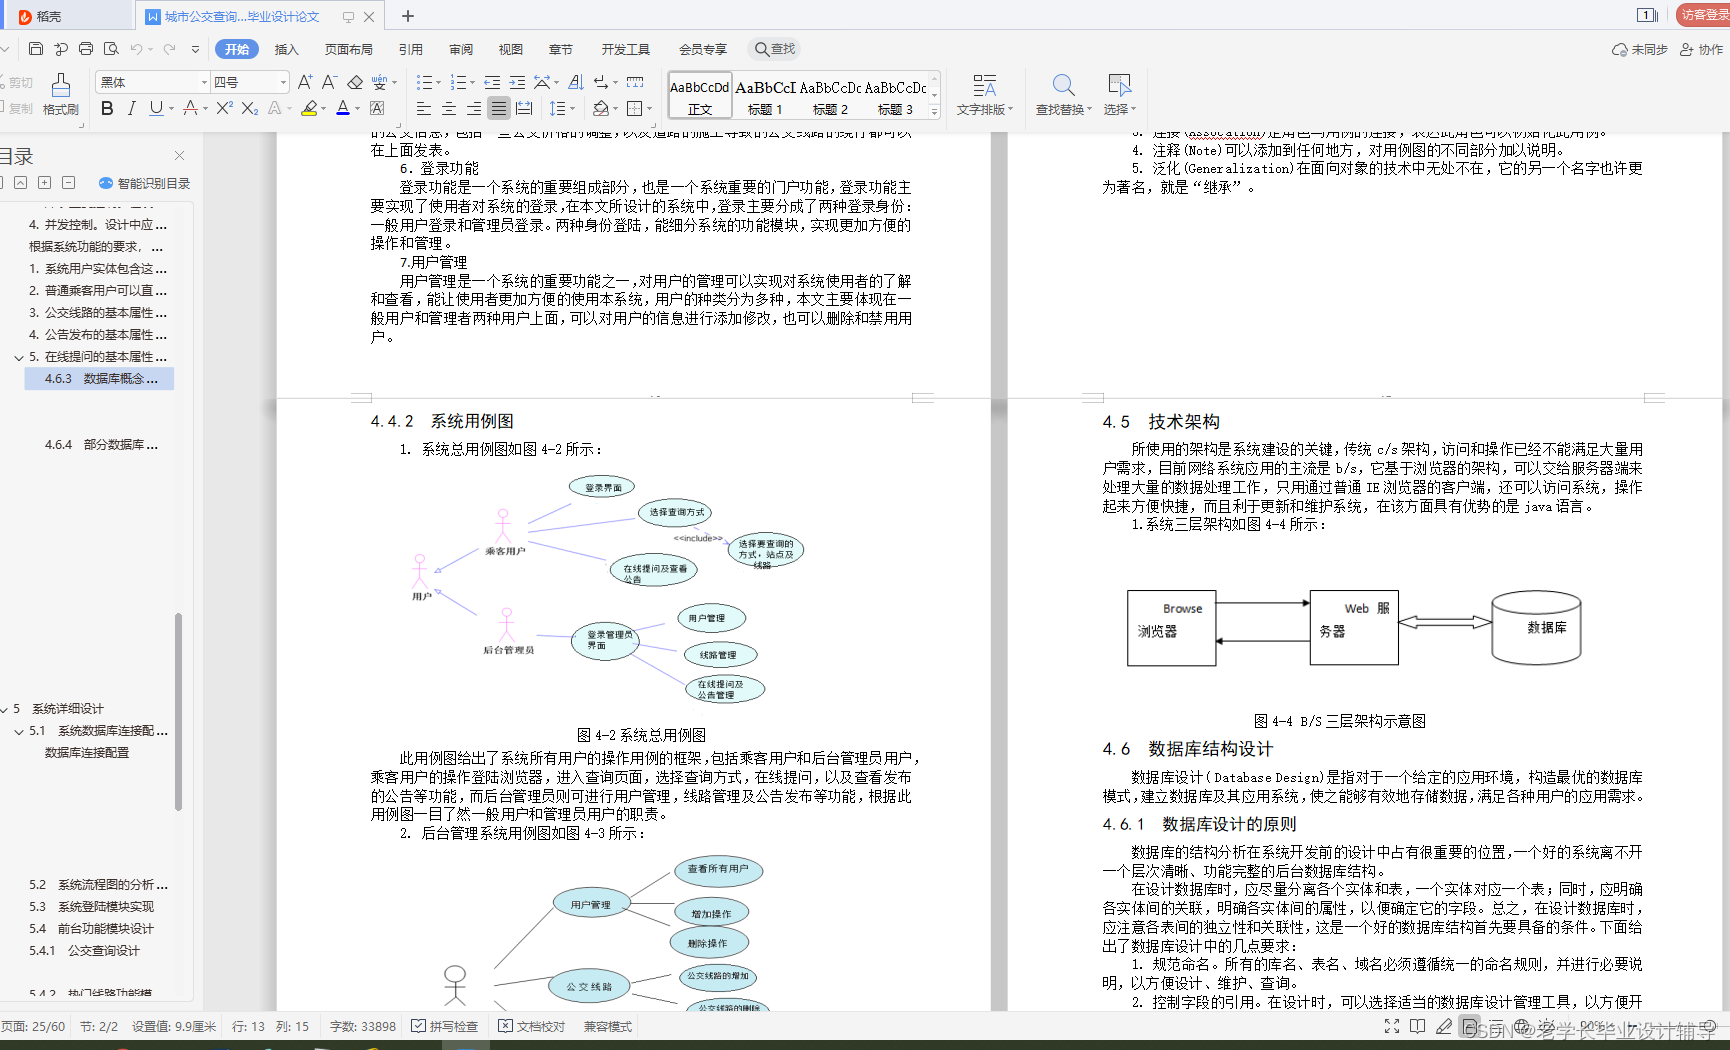Toggle 拼写检查 spell check in status bar
Viewport: 1730px width, 1050px height.
pos(445,1025)
